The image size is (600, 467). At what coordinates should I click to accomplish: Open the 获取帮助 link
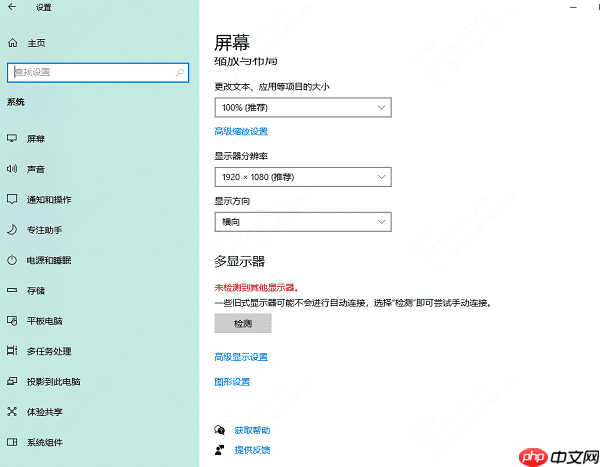(252, 431)
